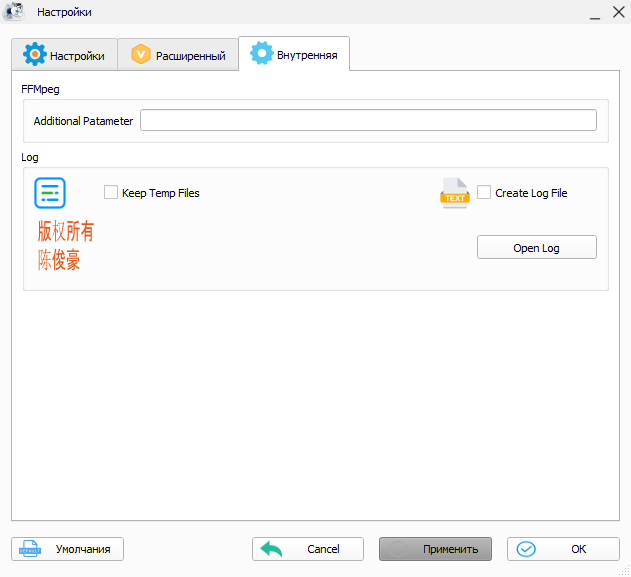Close the Настройки window
This screenshot has height=577, width=631.
point(619,12)
